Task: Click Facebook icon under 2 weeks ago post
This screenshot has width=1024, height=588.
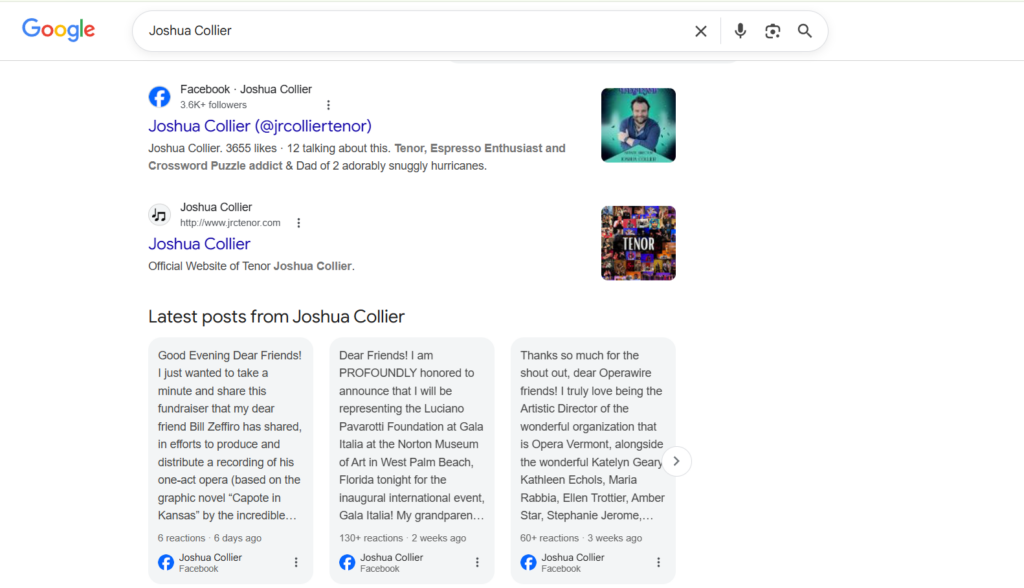Action: pos(347,563)
